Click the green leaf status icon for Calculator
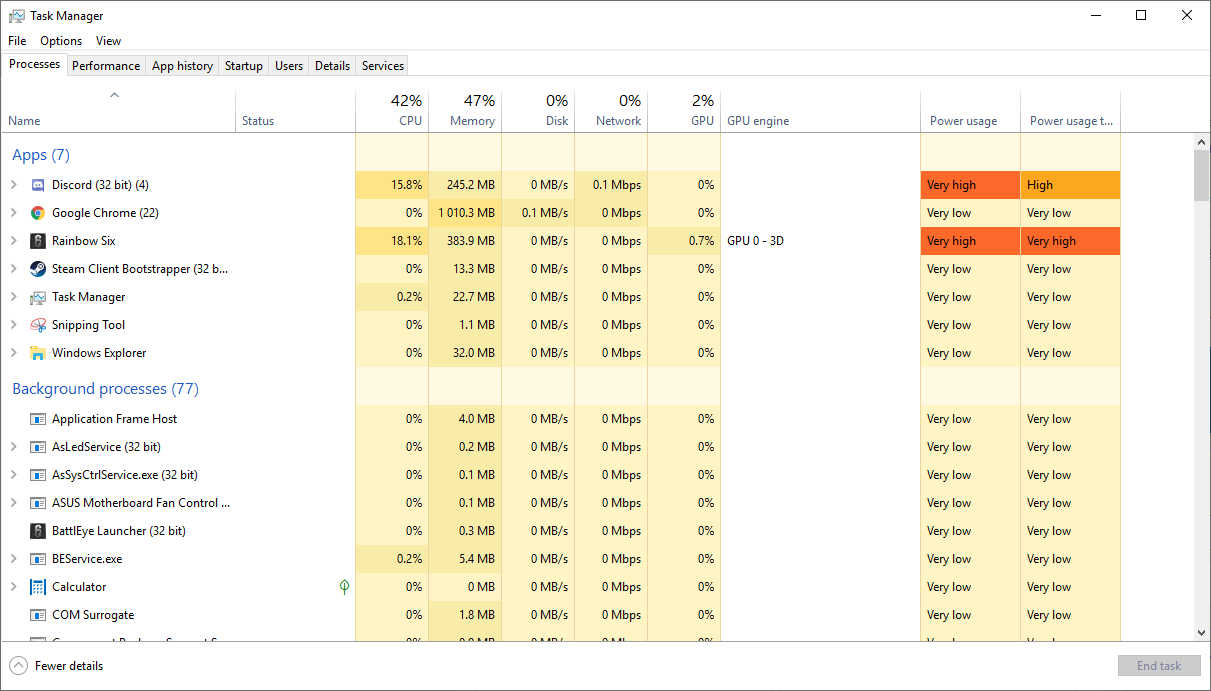 click(x=345, y=586)
